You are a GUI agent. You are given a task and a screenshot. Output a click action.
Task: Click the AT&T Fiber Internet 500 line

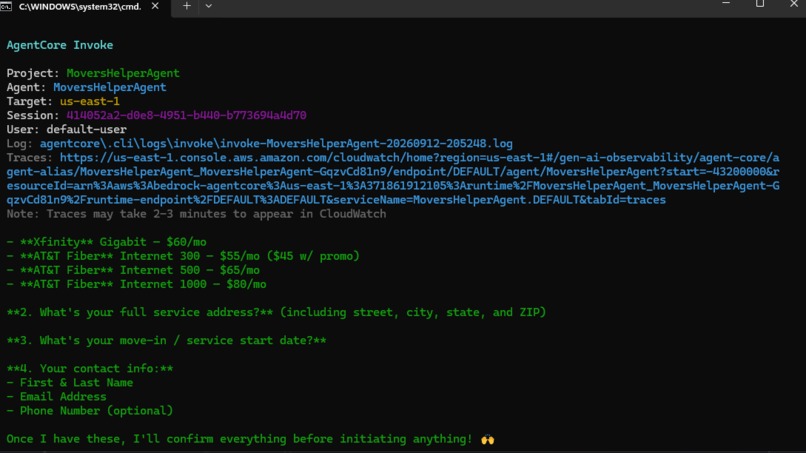133,270
